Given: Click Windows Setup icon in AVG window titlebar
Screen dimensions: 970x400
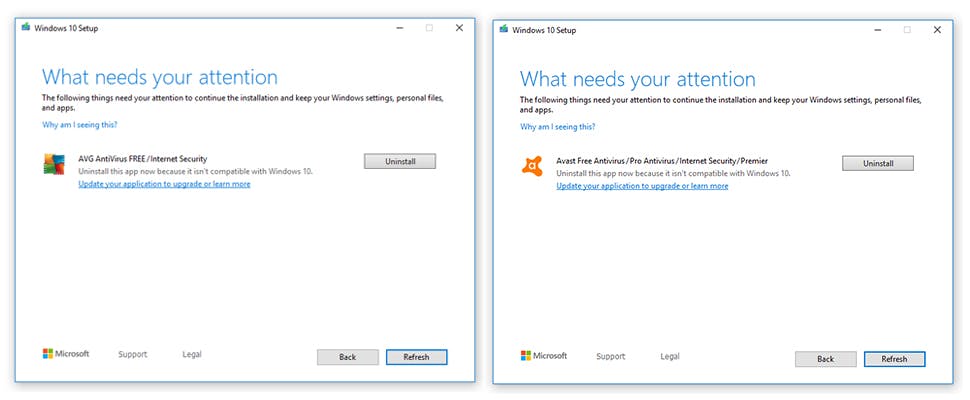Looking at the screenshot, I should coord(25,27).
